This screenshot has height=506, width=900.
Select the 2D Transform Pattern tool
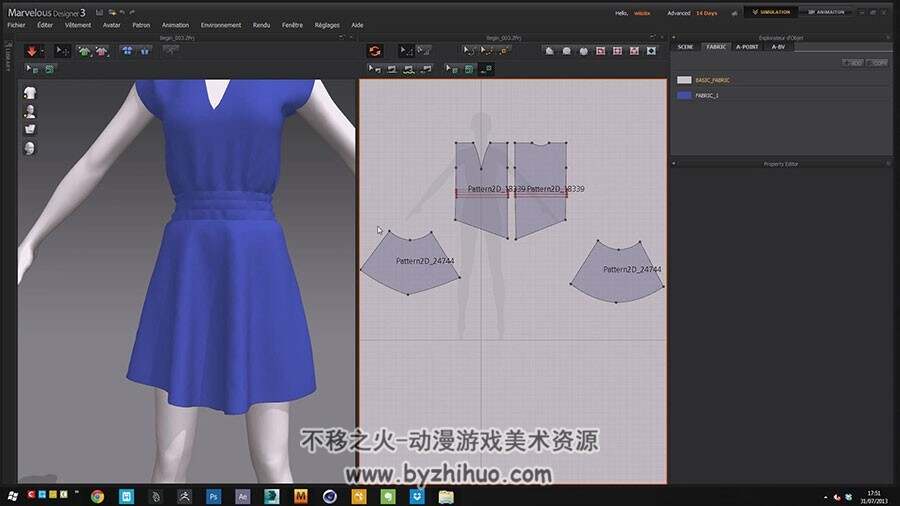(x=424, y=51)
